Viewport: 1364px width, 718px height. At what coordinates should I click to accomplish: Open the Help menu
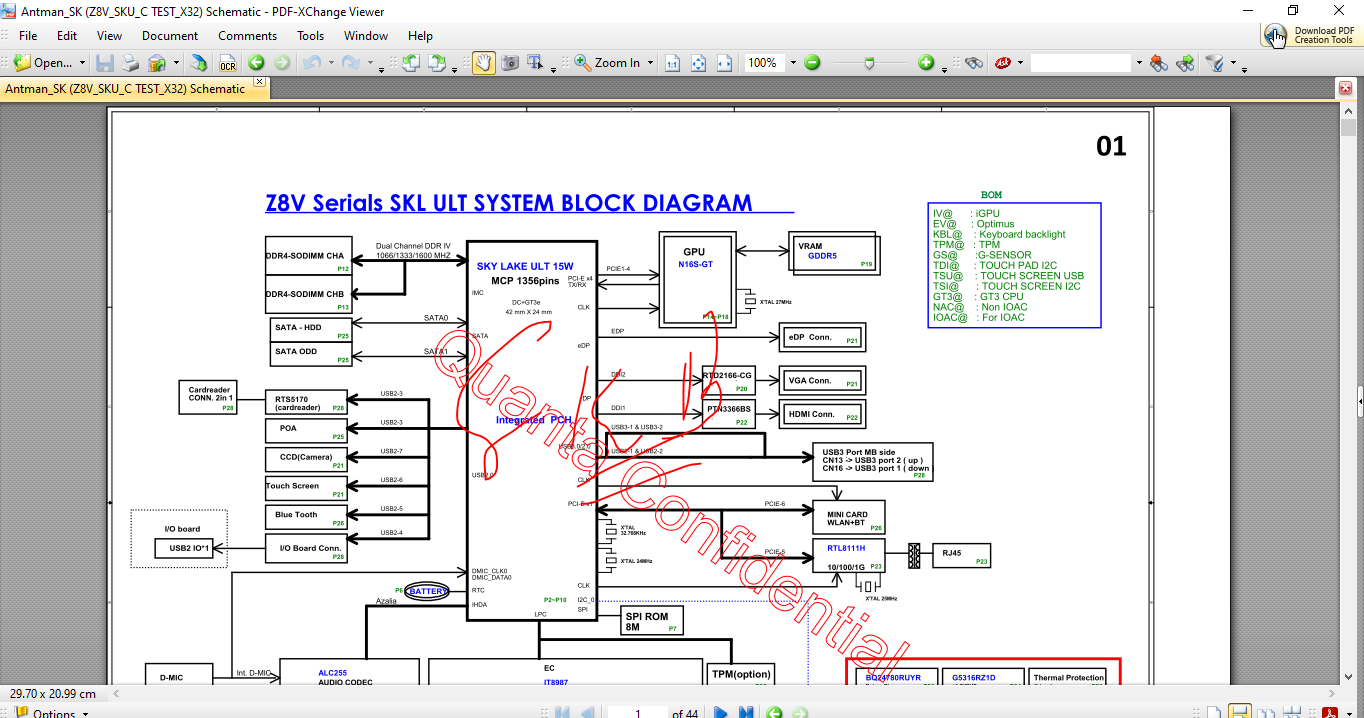421,36
